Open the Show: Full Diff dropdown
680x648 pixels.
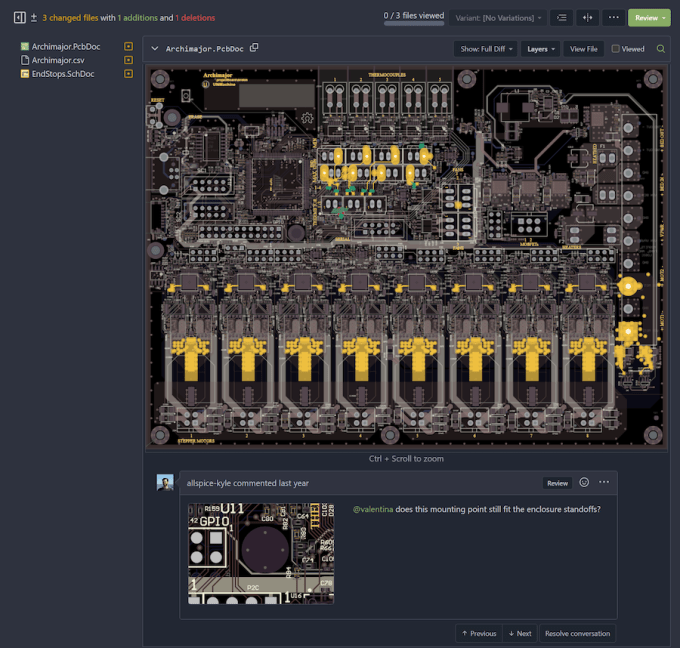pyautogui.click(x=484, y=48)
